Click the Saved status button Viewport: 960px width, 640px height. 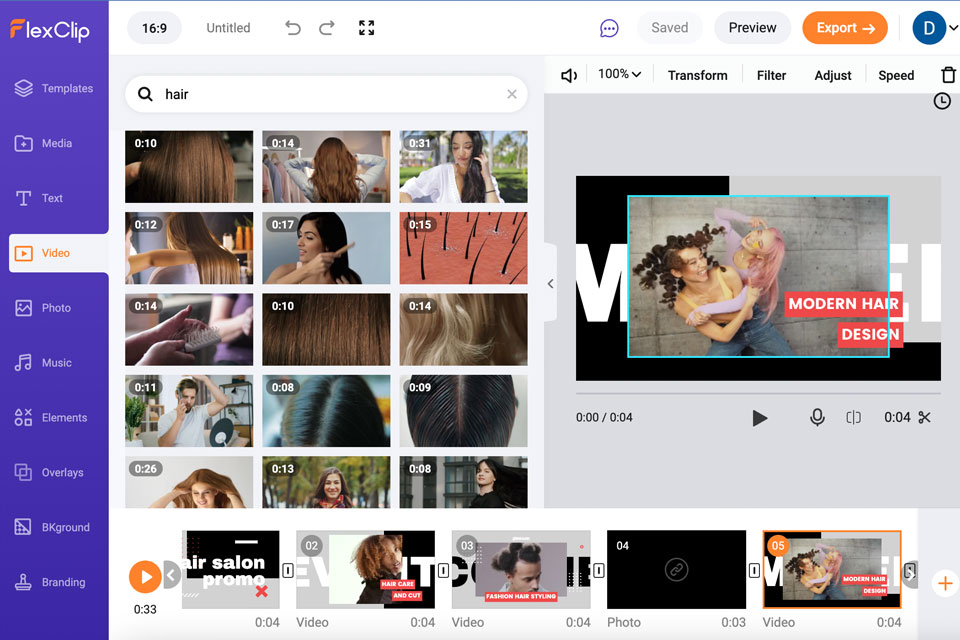[x=670, y=28]
